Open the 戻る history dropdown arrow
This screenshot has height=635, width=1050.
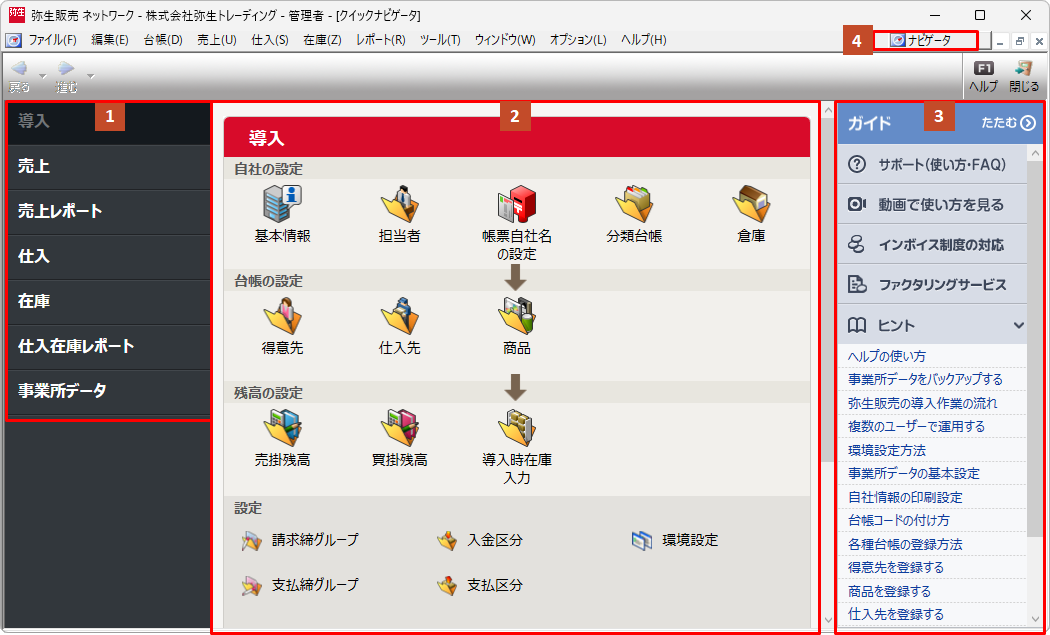pos(42,75)
